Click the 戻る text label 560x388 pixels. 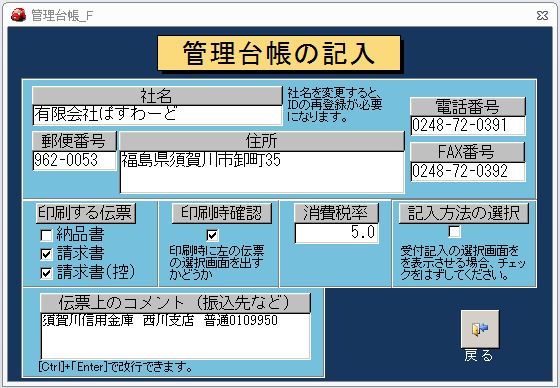click(x=479, y=356)
